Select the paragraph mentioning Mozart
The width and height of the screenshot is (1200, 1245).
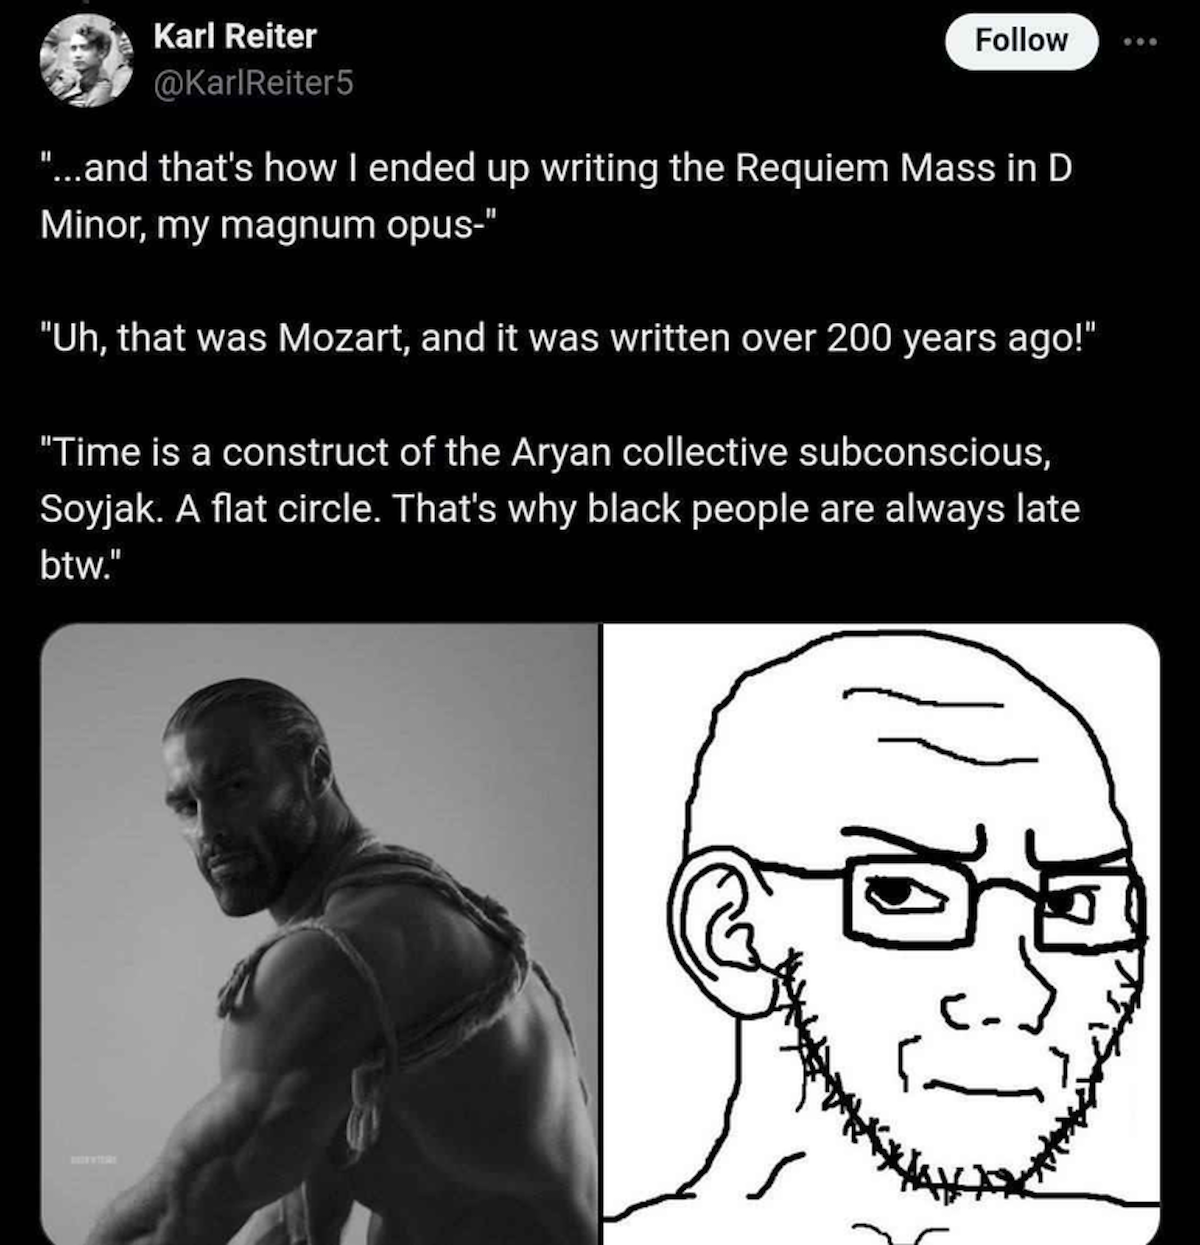[x=569, y=338]
